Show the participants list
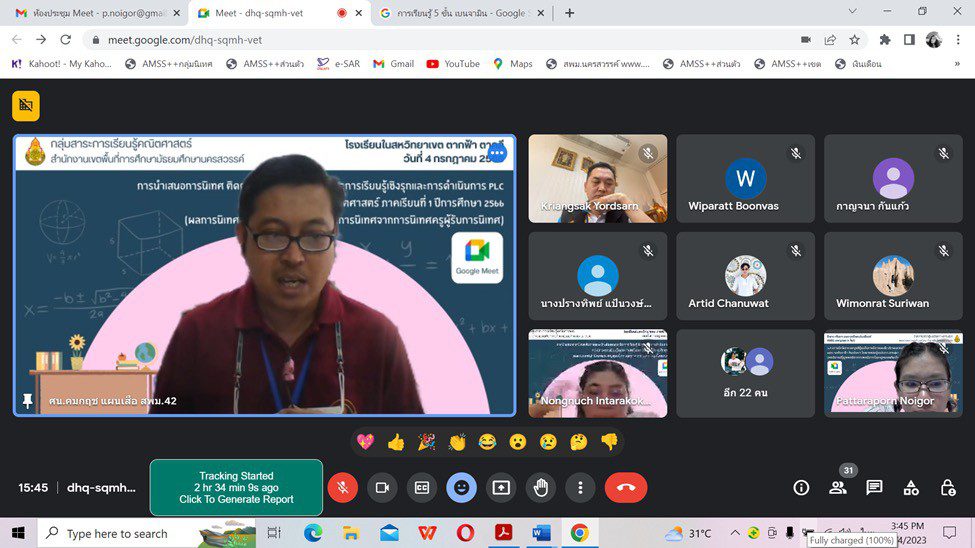The image size is (975, 548). pos(838,488)
